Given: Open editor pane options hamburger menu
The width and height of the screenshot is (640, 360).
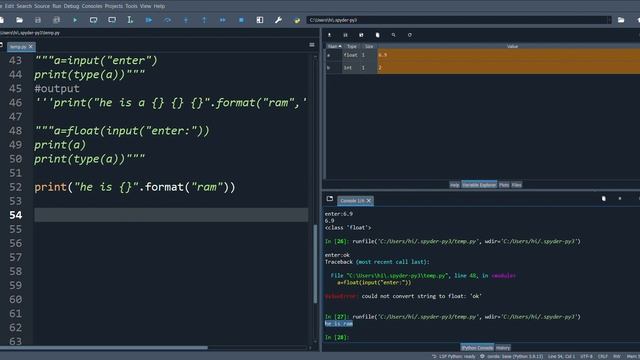Looking at the screenshot, I should tap(312, 45).
